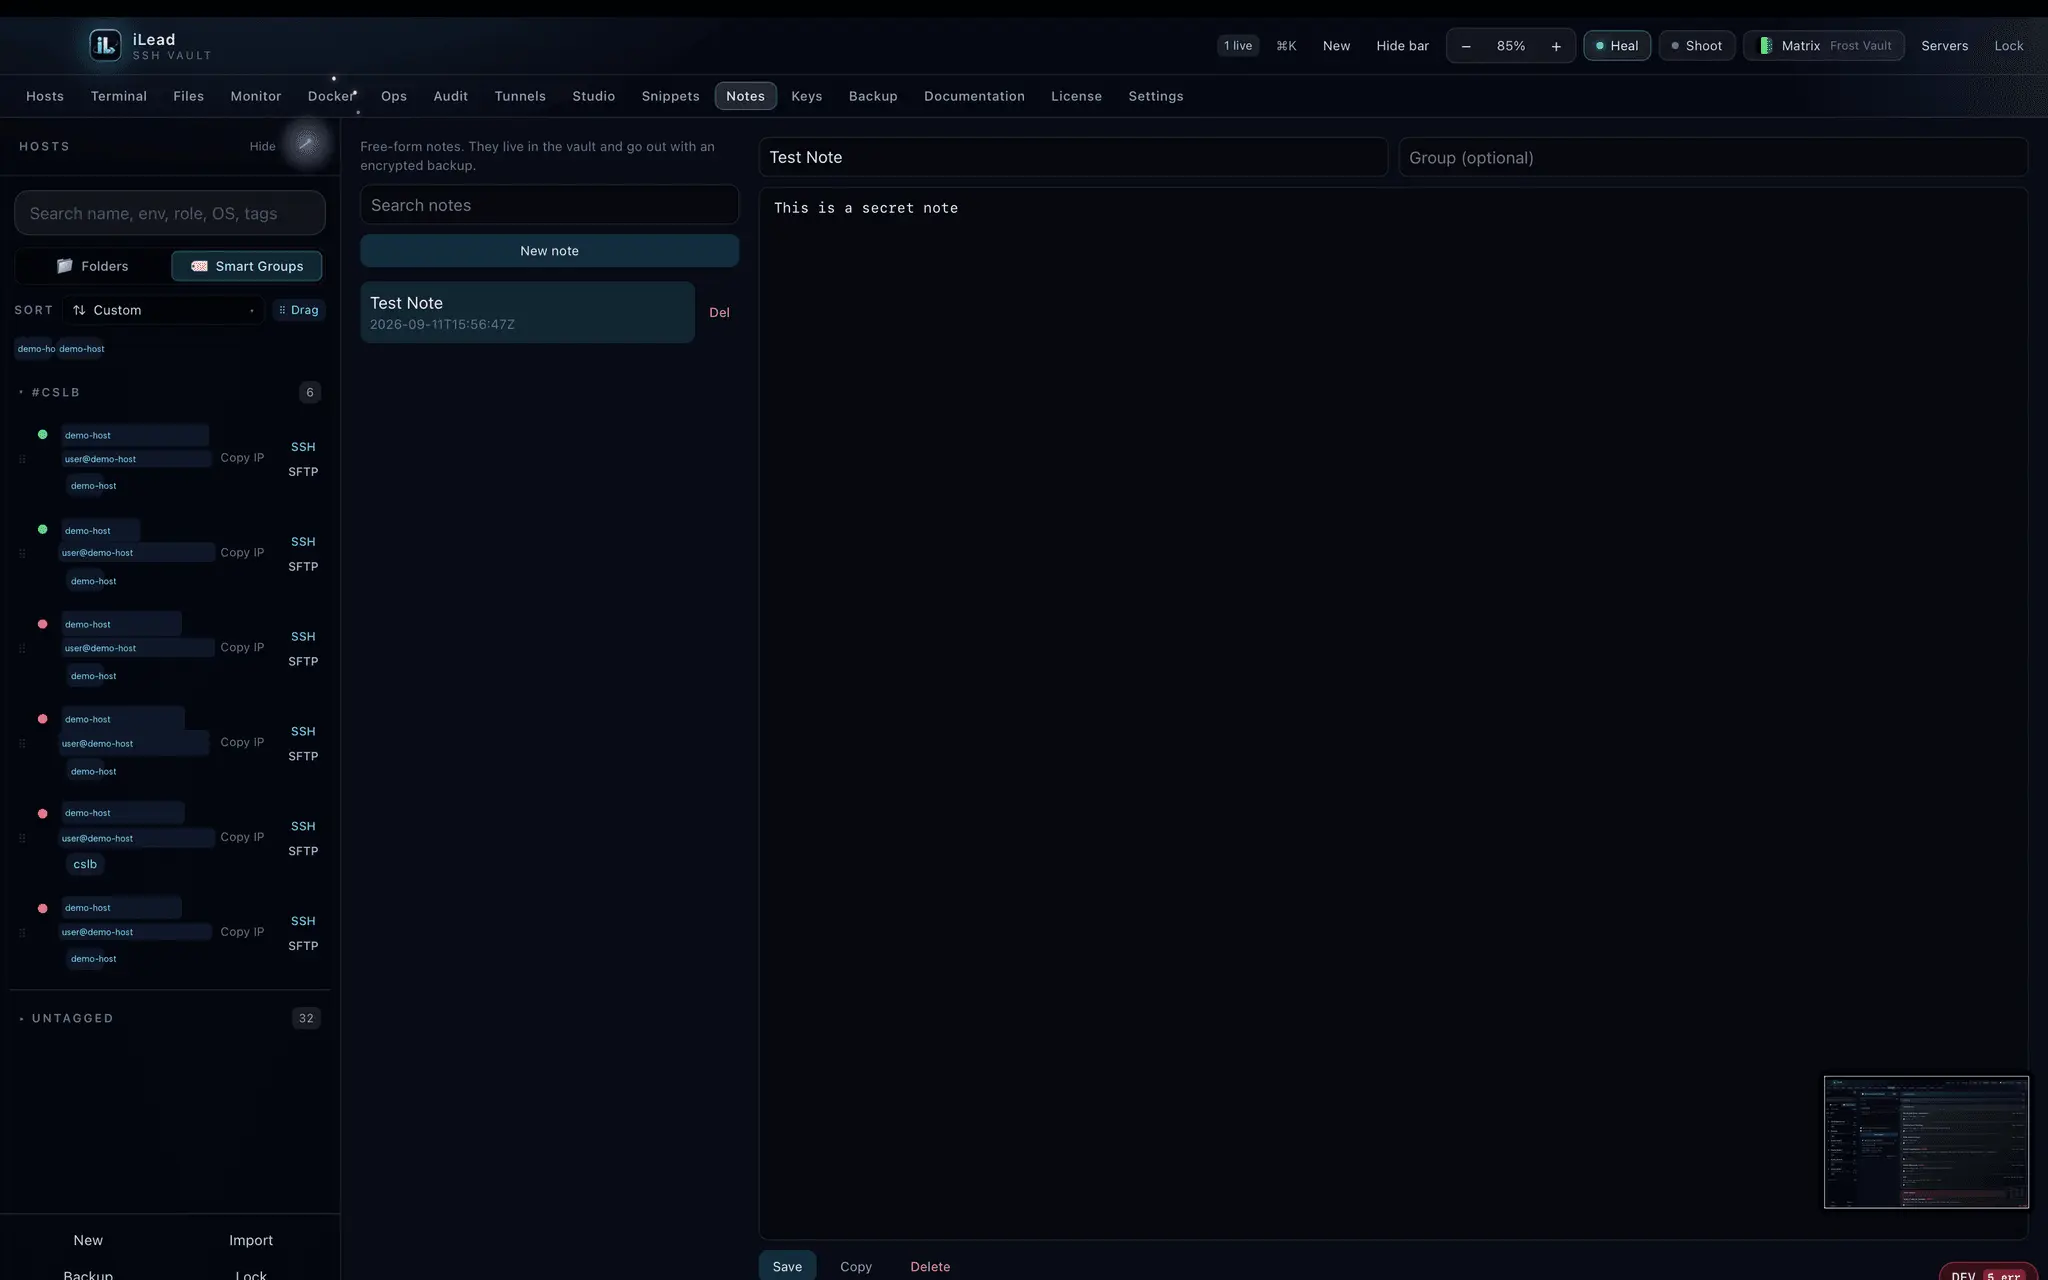Go to the Snippets tab
This screenshot has height=1280, width=2048.
[670, 96]
